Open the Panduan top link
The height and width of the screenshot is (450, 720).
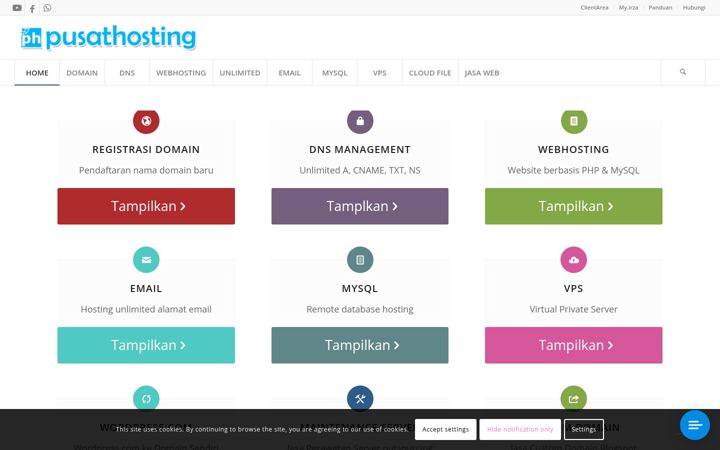click(660, 8)
